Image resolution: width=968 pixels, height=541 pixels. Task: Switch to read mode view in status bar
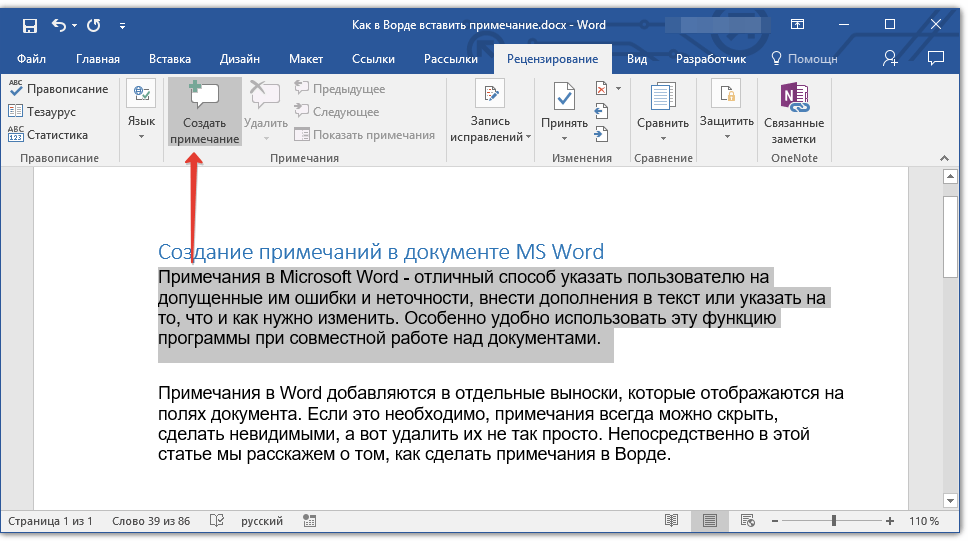[x=671, y=521]
